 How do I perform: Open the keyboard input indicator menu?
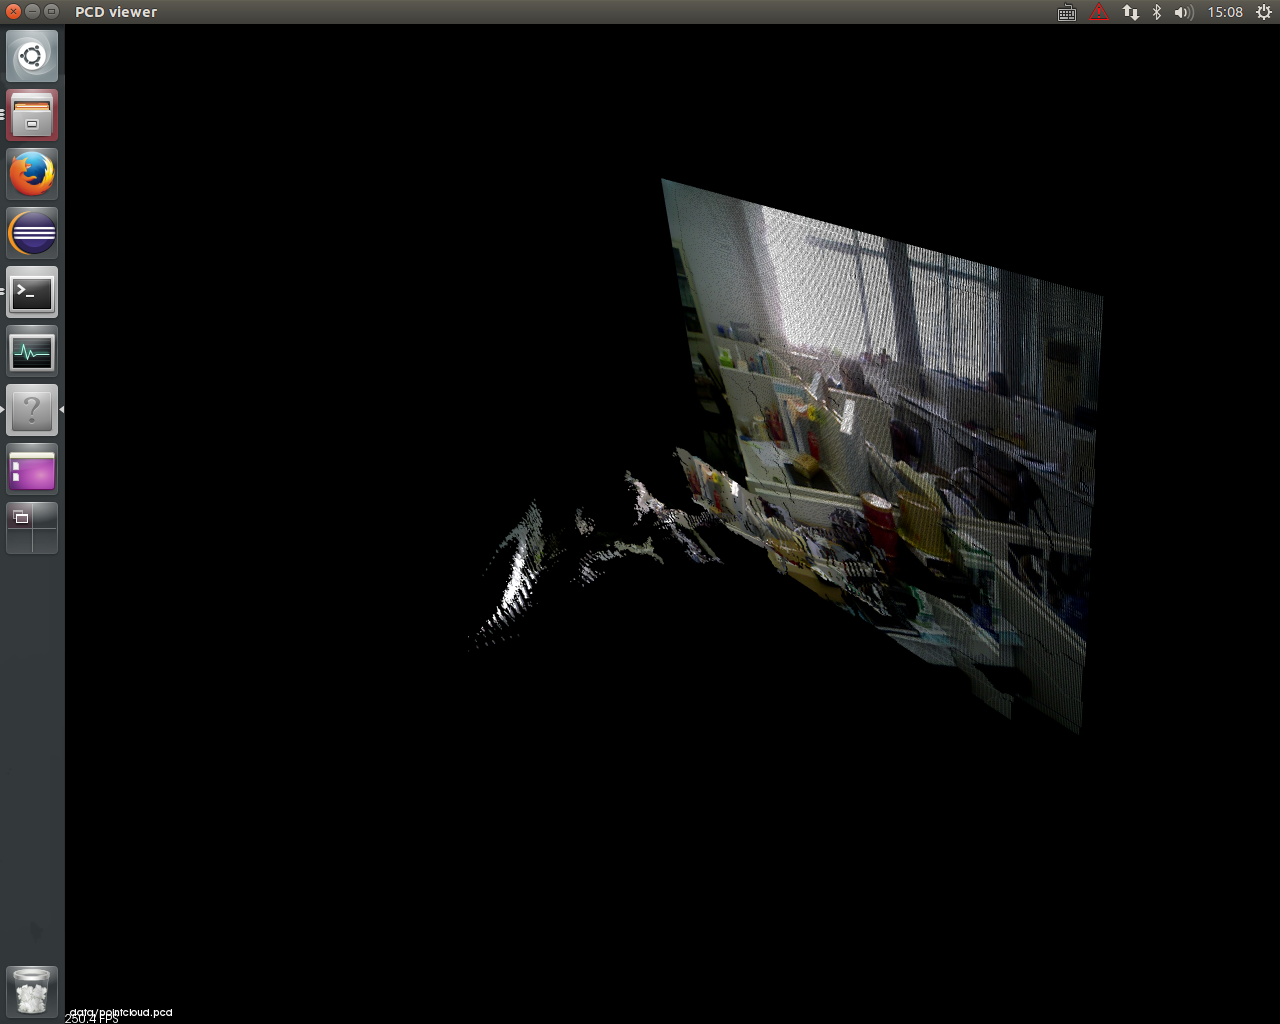click(x=1067, y=13)
